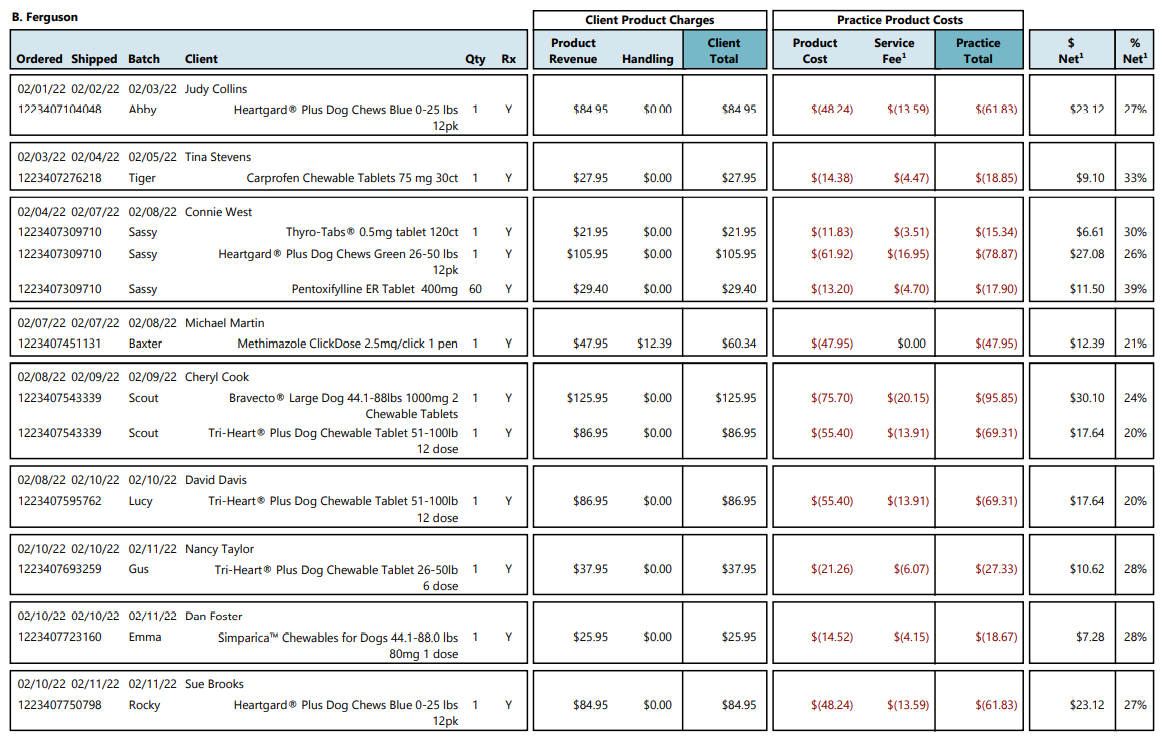Select pet name Gus
The image size is (1163, 739).
point(139,569)
